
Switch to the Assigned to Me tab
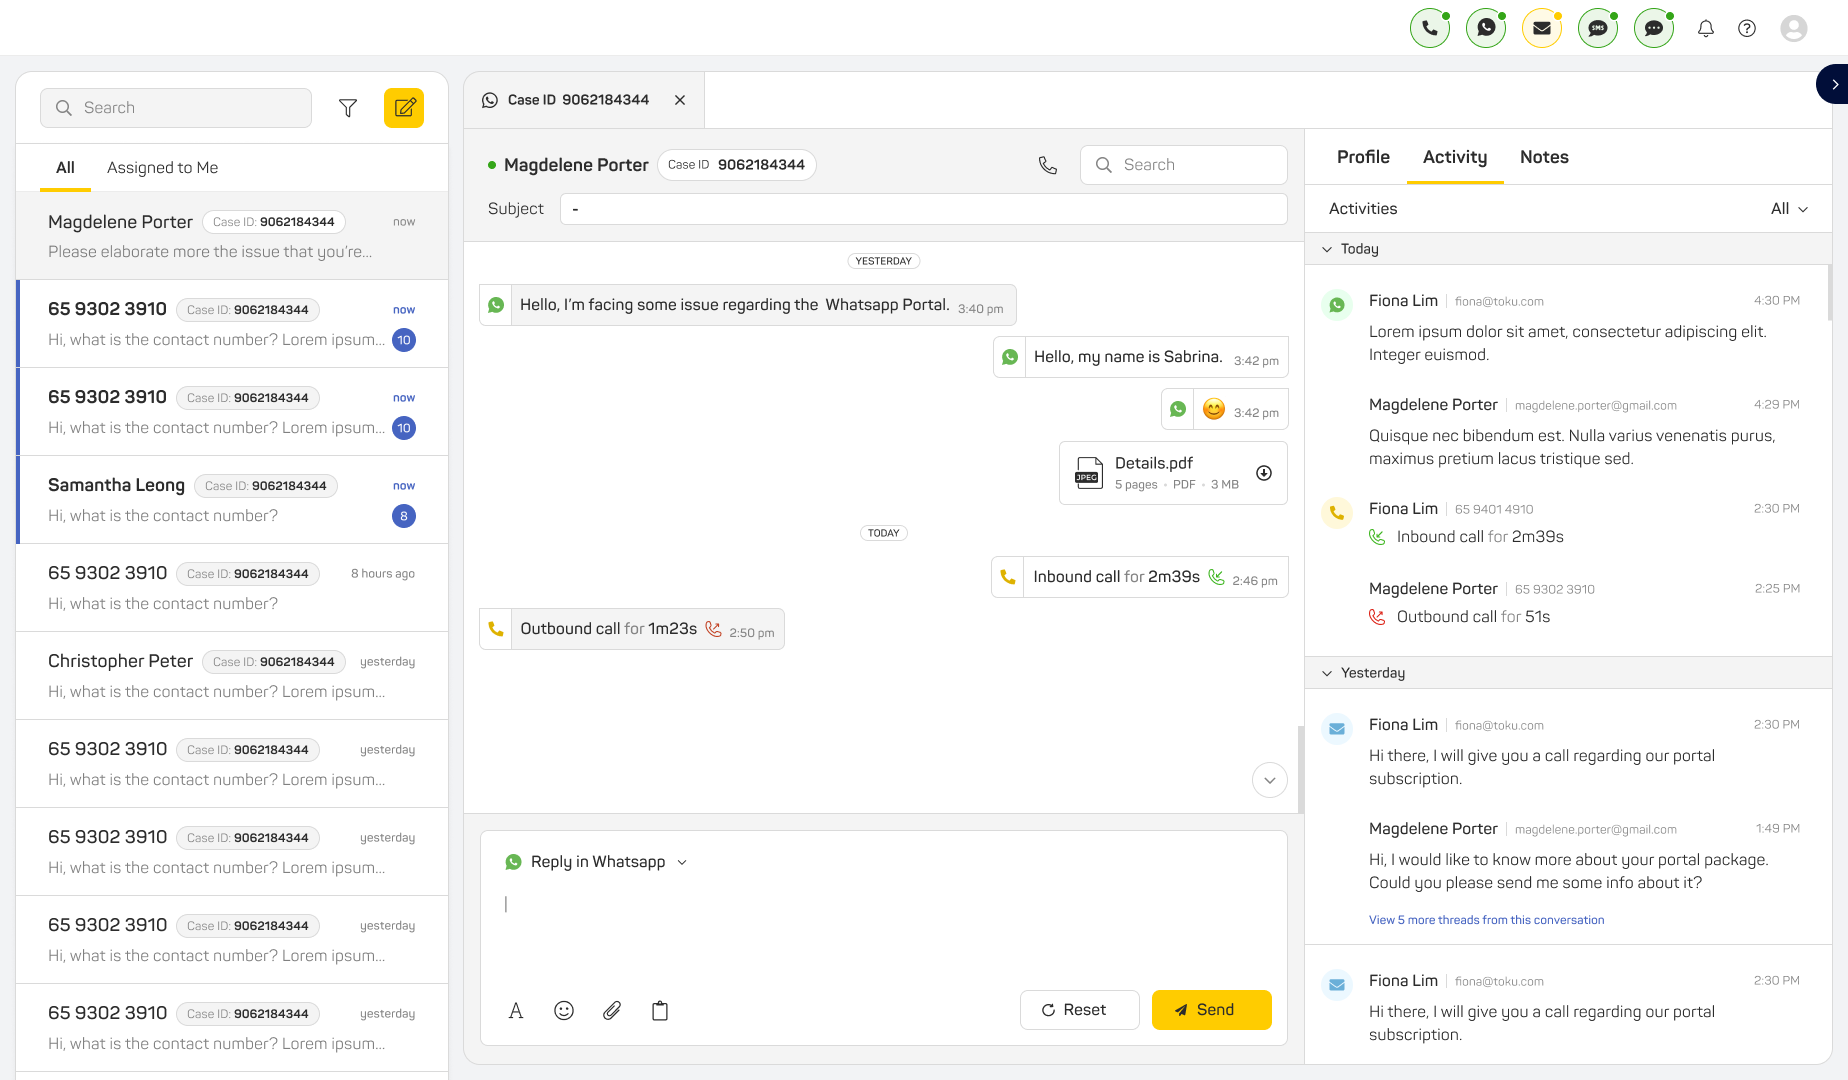162,168
